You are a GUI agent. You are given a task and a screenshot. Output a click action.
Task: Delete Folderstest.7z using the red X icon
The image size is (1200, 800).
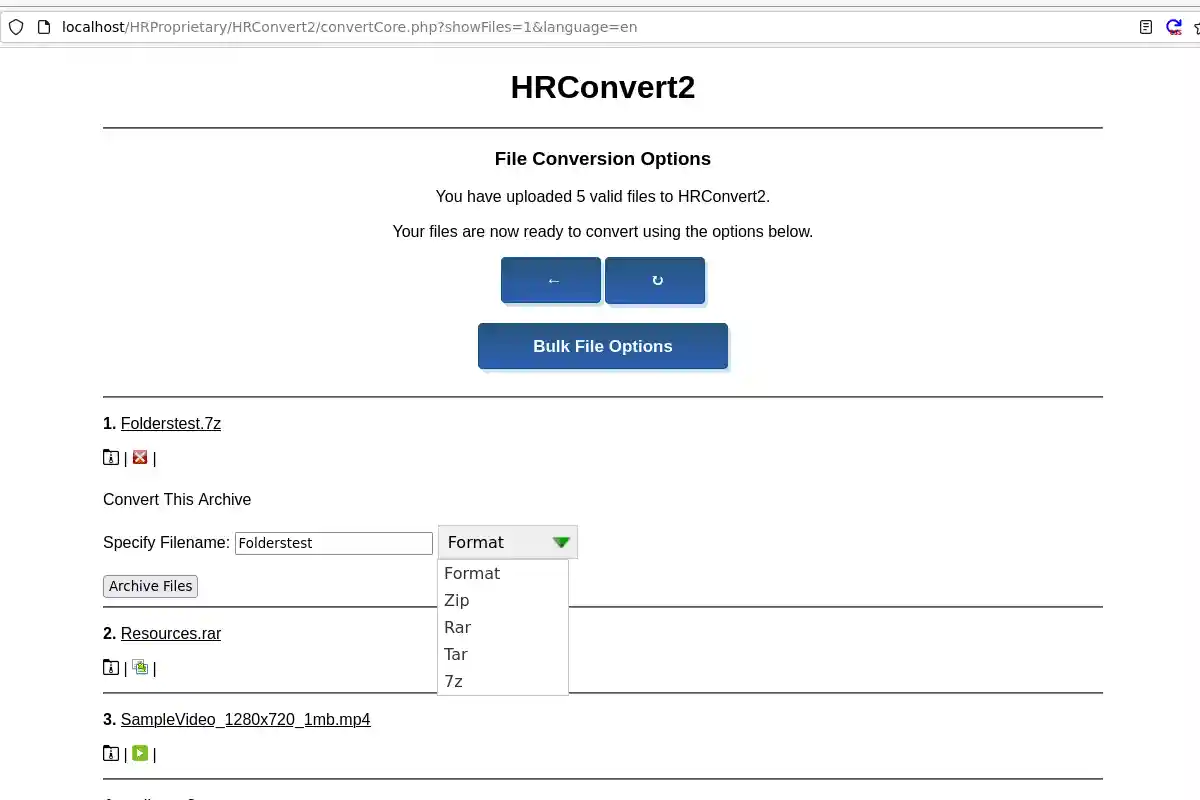click(x=139, y=457)
